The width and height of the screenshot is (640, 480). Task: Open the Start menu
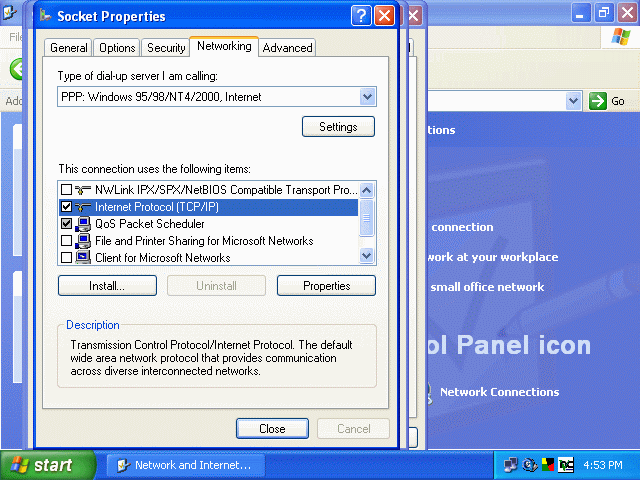tap(48, 465)
